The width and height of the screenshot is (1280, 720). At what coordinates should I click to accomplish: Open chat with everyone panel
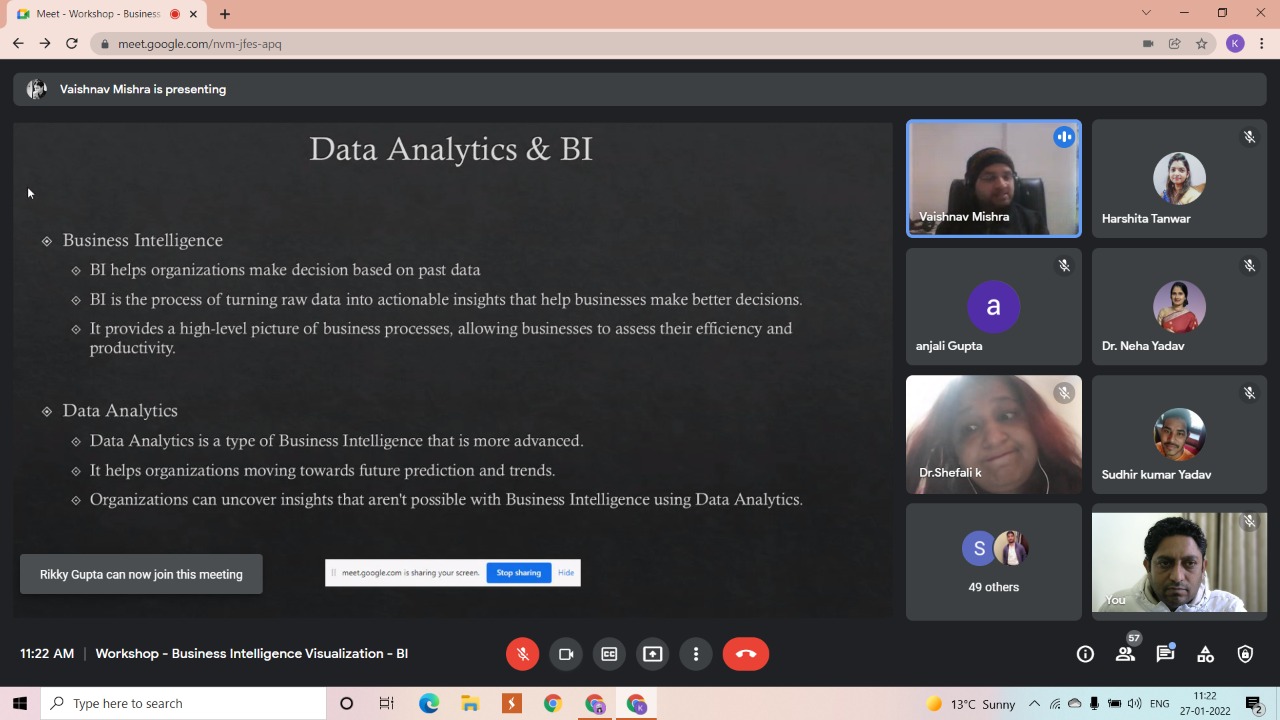pos(1165,654)
